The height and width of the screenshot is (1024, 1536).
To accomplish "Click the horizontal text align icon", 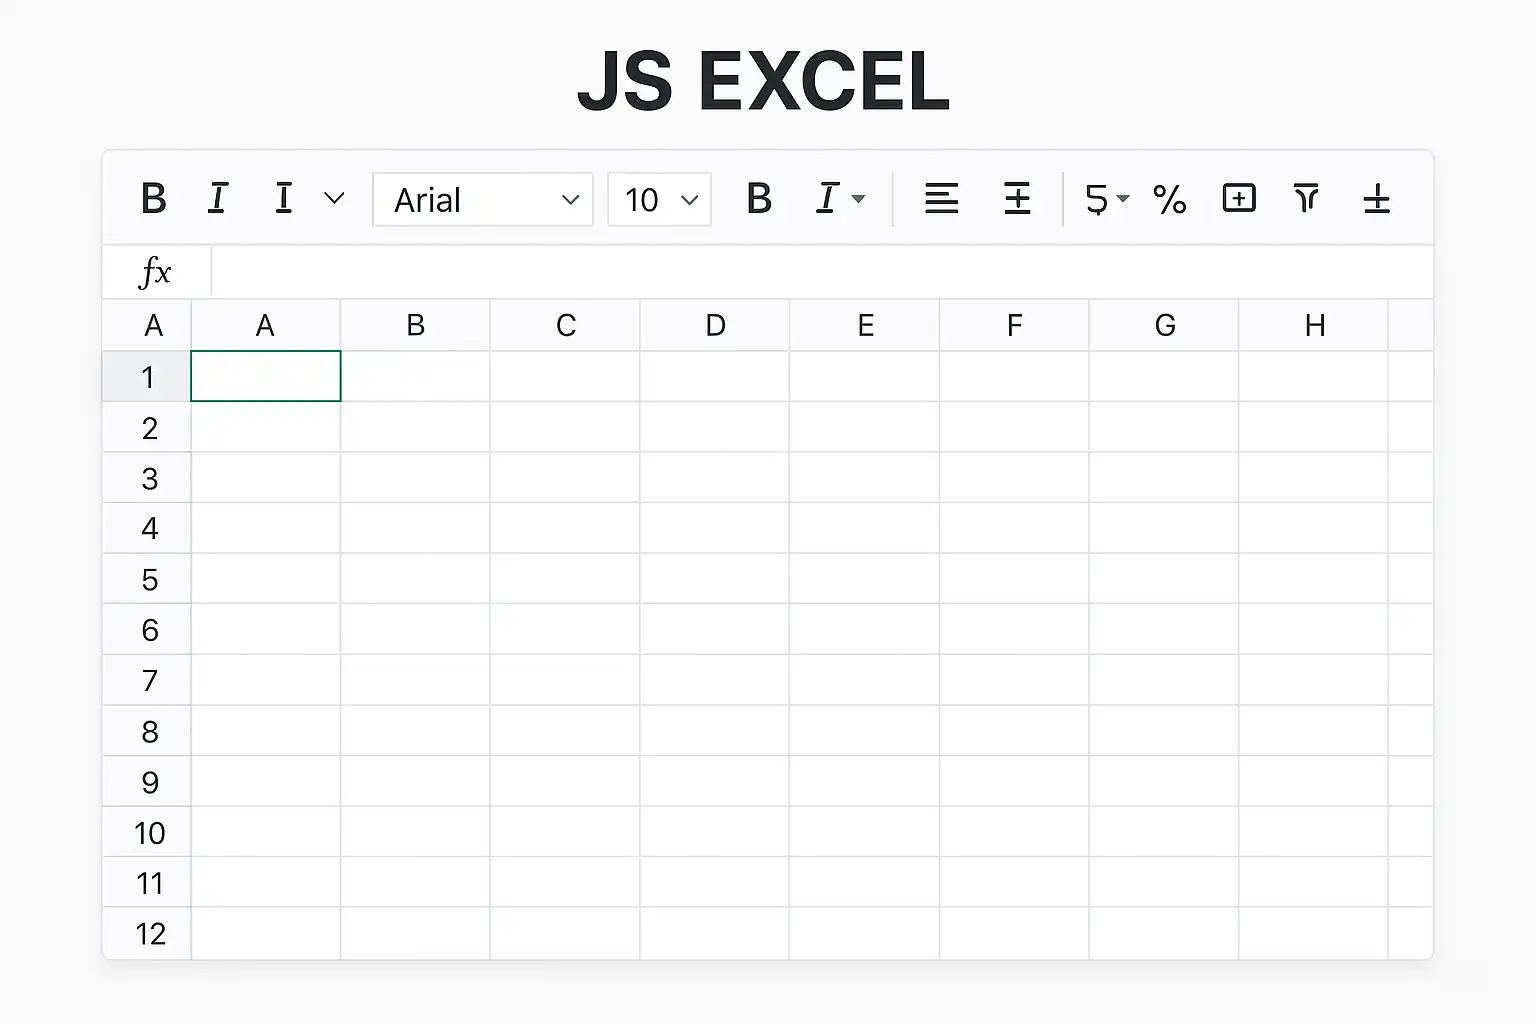I will (x=941, y=199).
